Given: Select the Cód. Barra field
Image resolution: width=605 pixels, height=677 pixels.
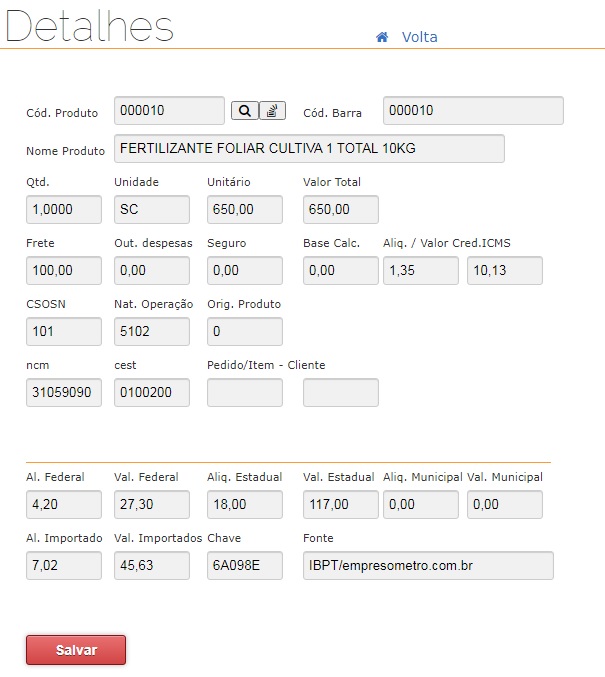Looking at the screenshot, I should (473, 111).
